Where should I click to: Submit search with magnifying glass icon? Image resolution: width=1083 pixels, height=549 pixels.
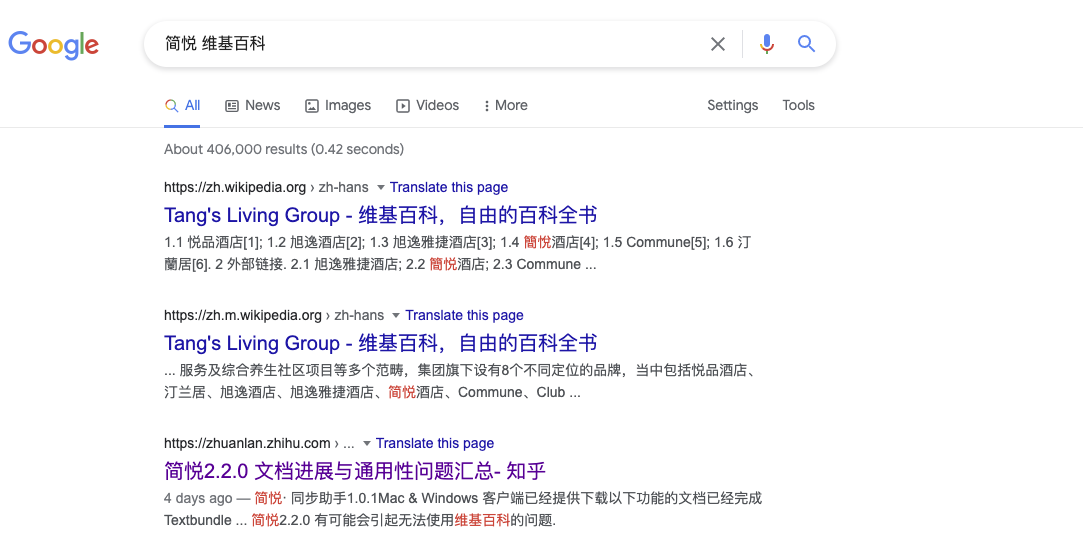pyautogui.click(x=806, y=44)
